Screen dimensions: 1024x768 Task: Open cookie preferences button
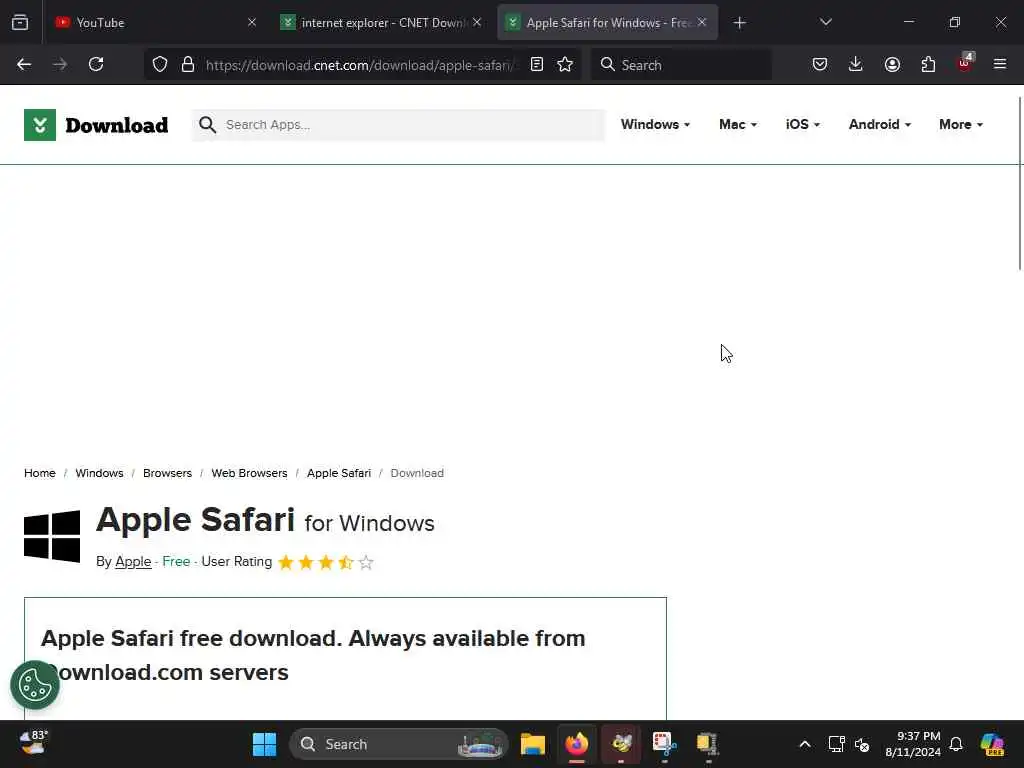click(35, 685)
